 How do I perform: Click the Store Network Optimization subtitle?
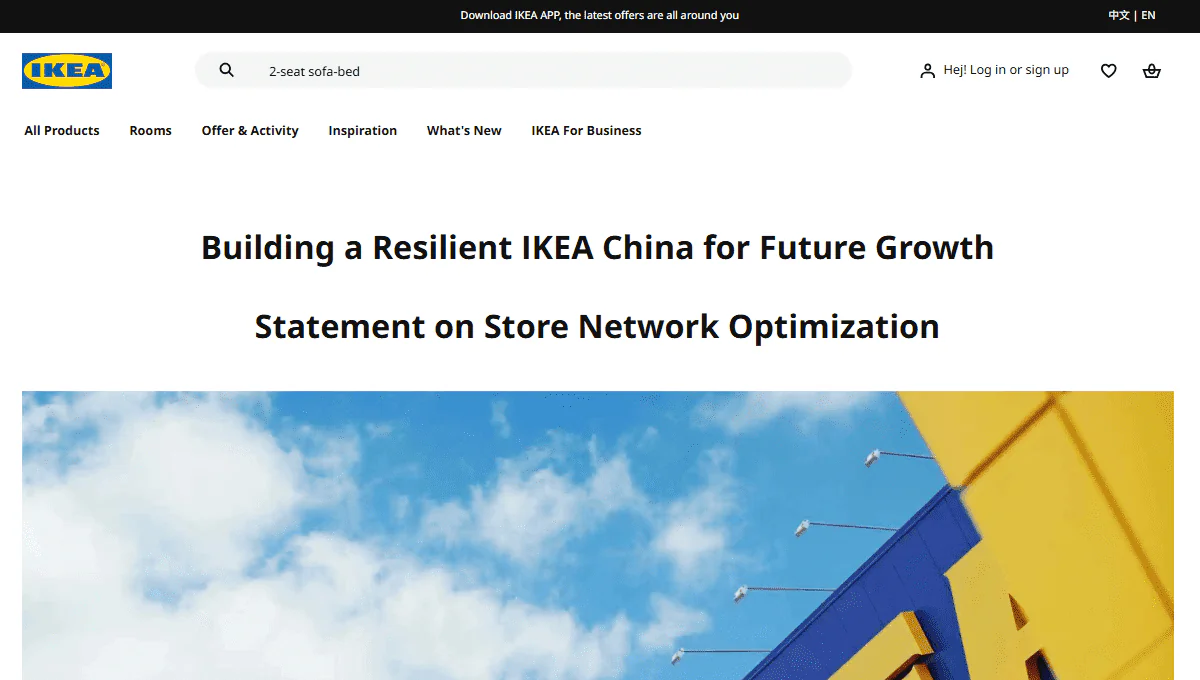pos(597,326)
